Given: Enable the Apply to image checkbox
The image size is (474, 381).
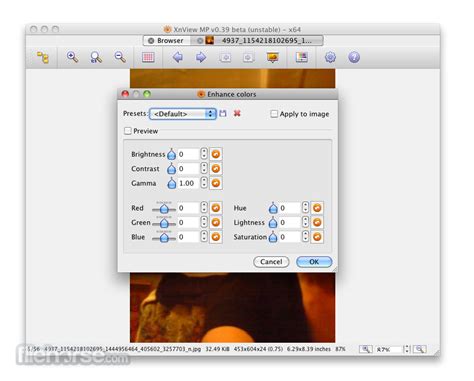Looking at the screenshot, I should 274,114.
